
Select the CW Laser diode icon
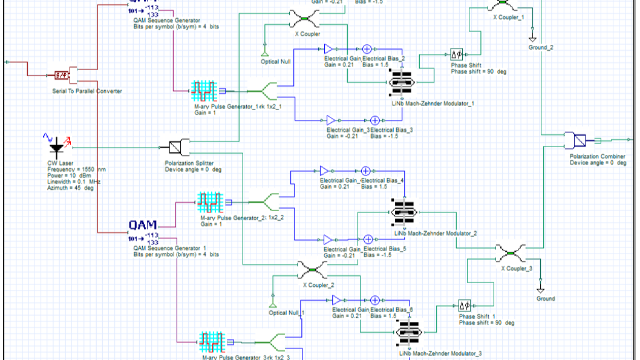[x=57, y=146]
